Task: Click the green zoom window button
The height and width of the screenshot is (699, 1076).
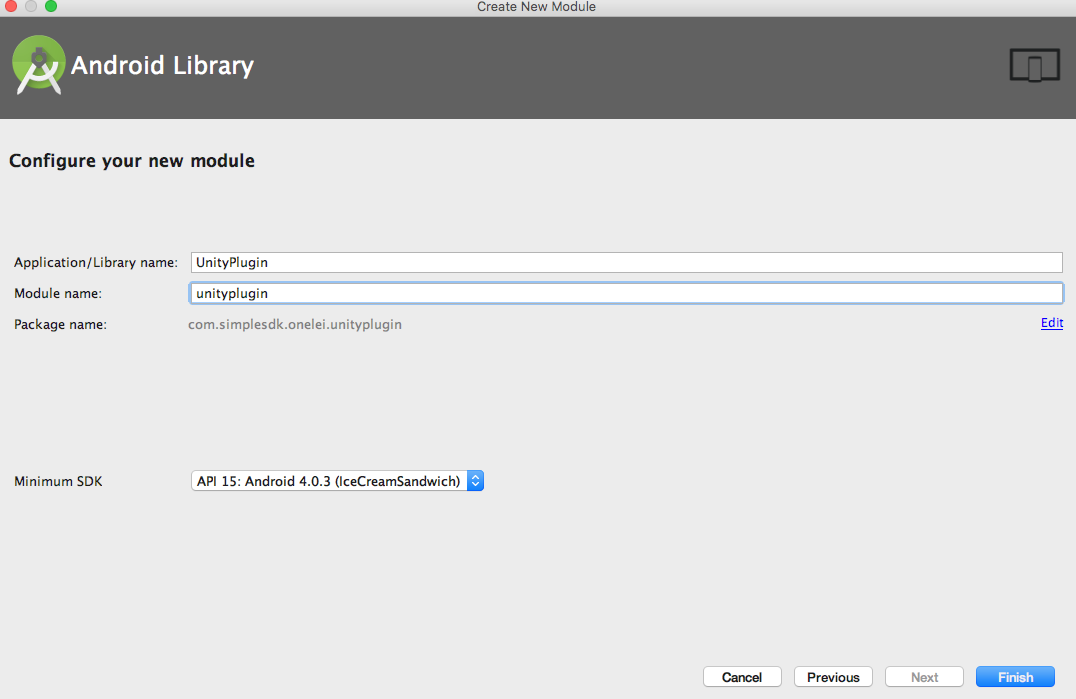Action: [x=51, y=6]
